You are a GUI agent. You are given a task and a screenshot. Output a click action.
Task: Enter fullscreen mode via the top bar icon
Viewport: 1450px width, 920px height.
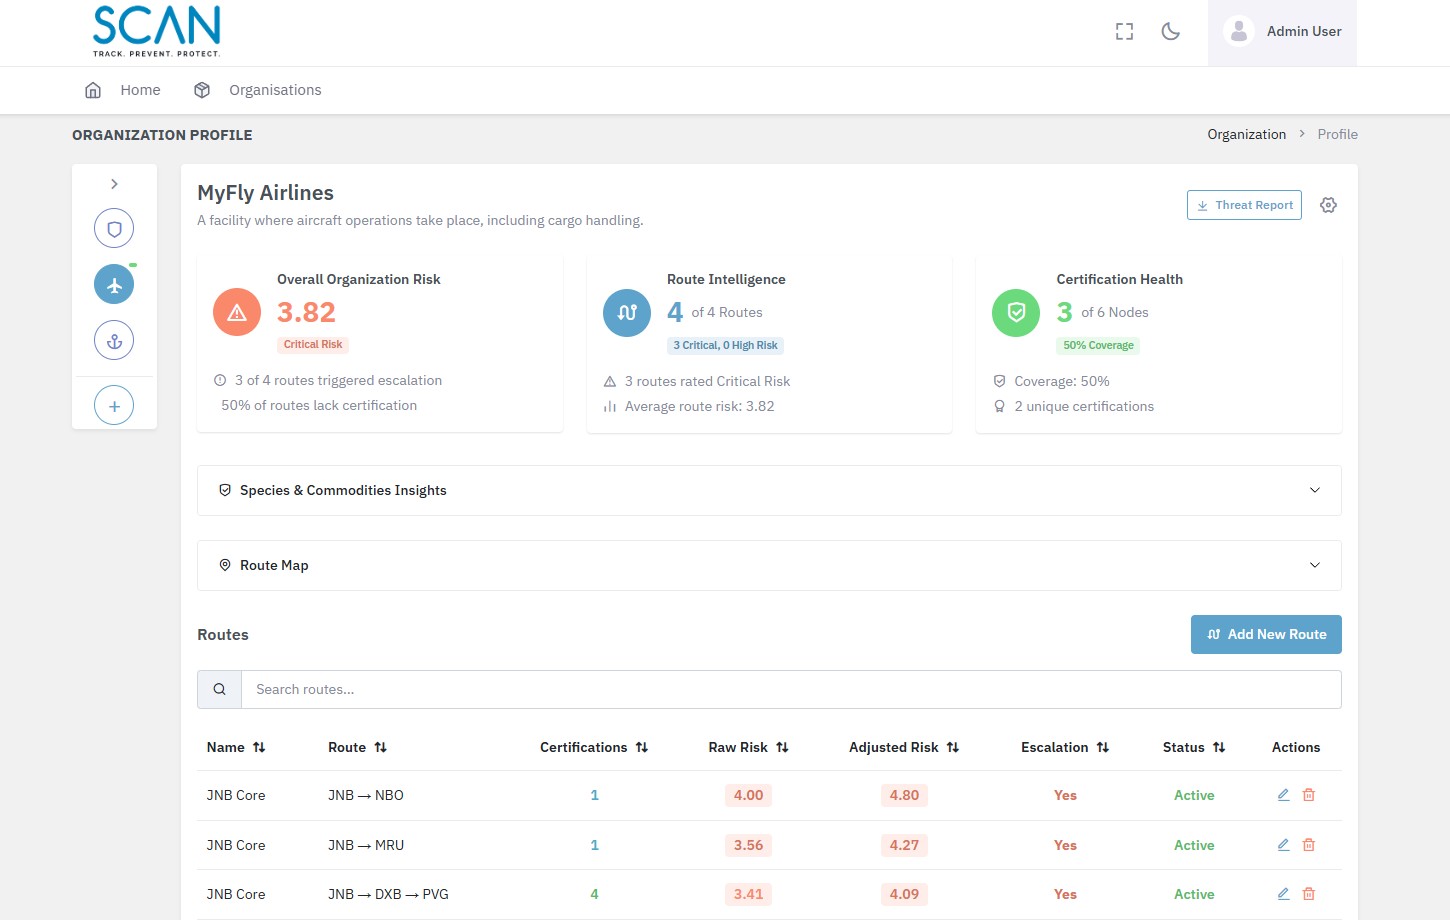pyautogui.click(x=1124, y=31)
